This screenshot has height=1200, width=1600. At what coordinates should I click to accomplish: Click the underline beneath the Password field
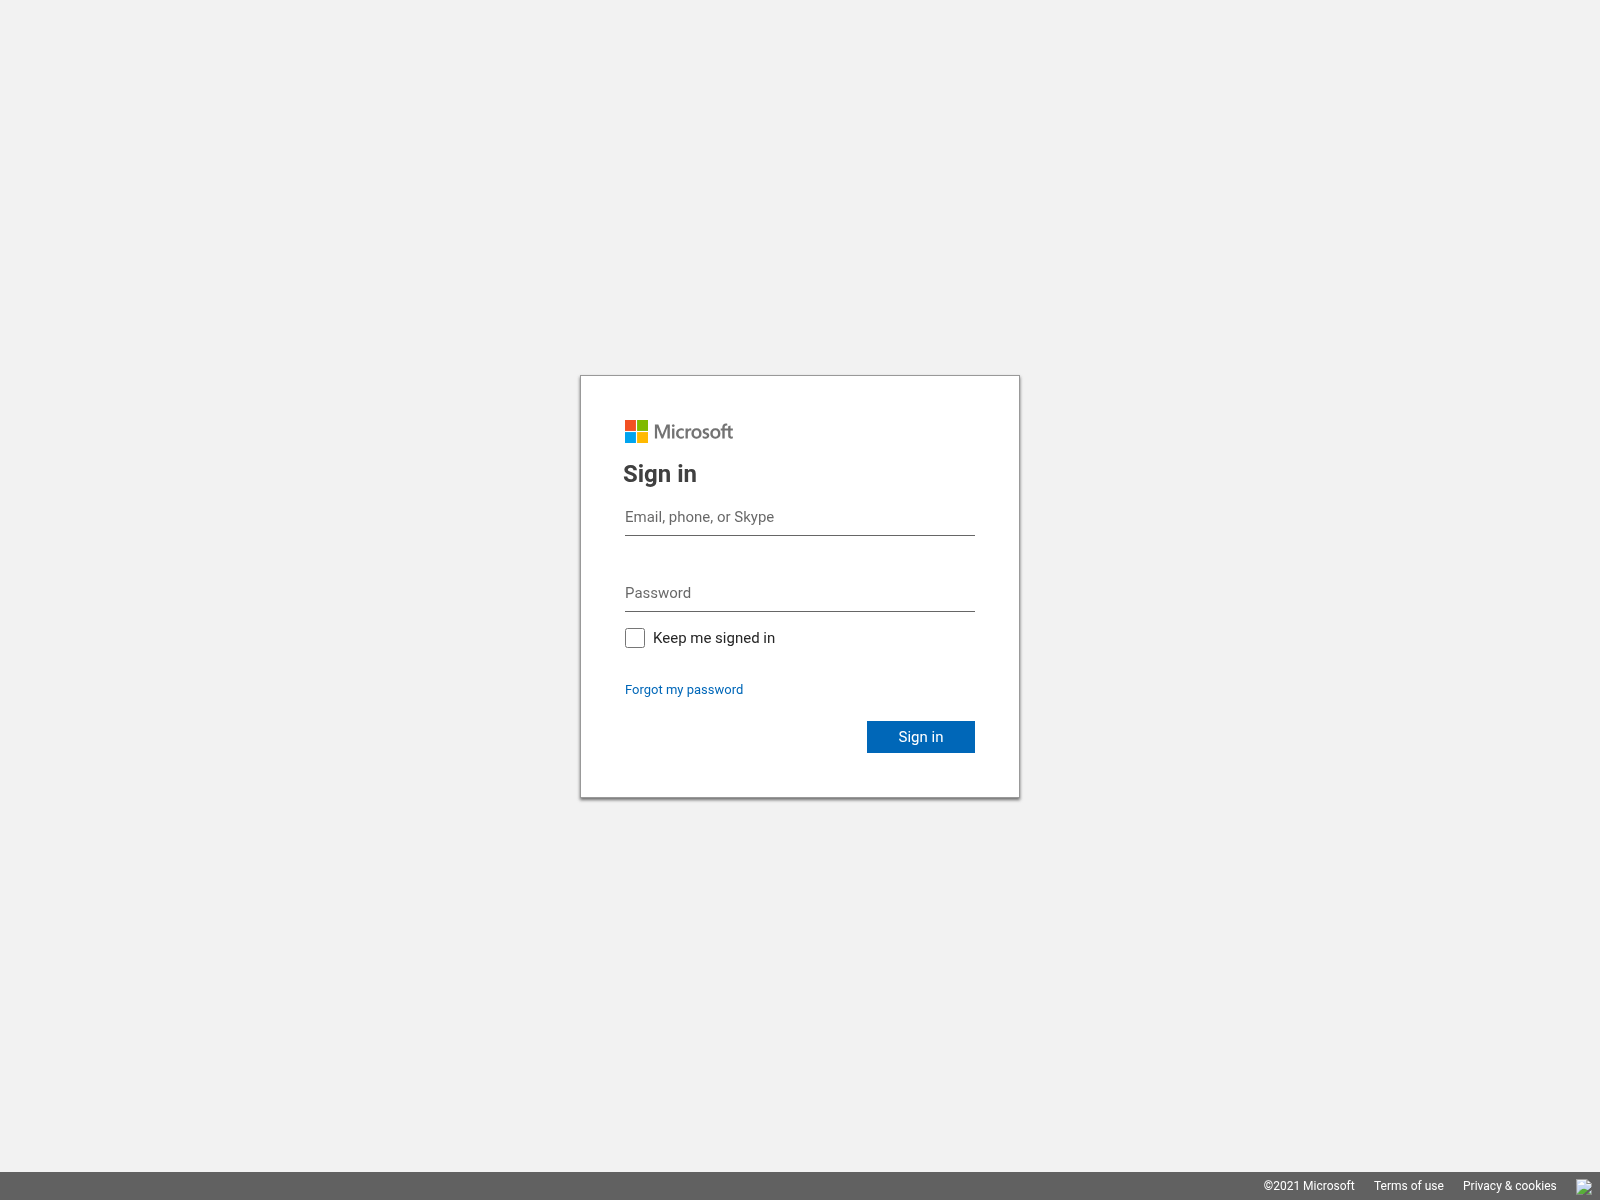point(799,611)
